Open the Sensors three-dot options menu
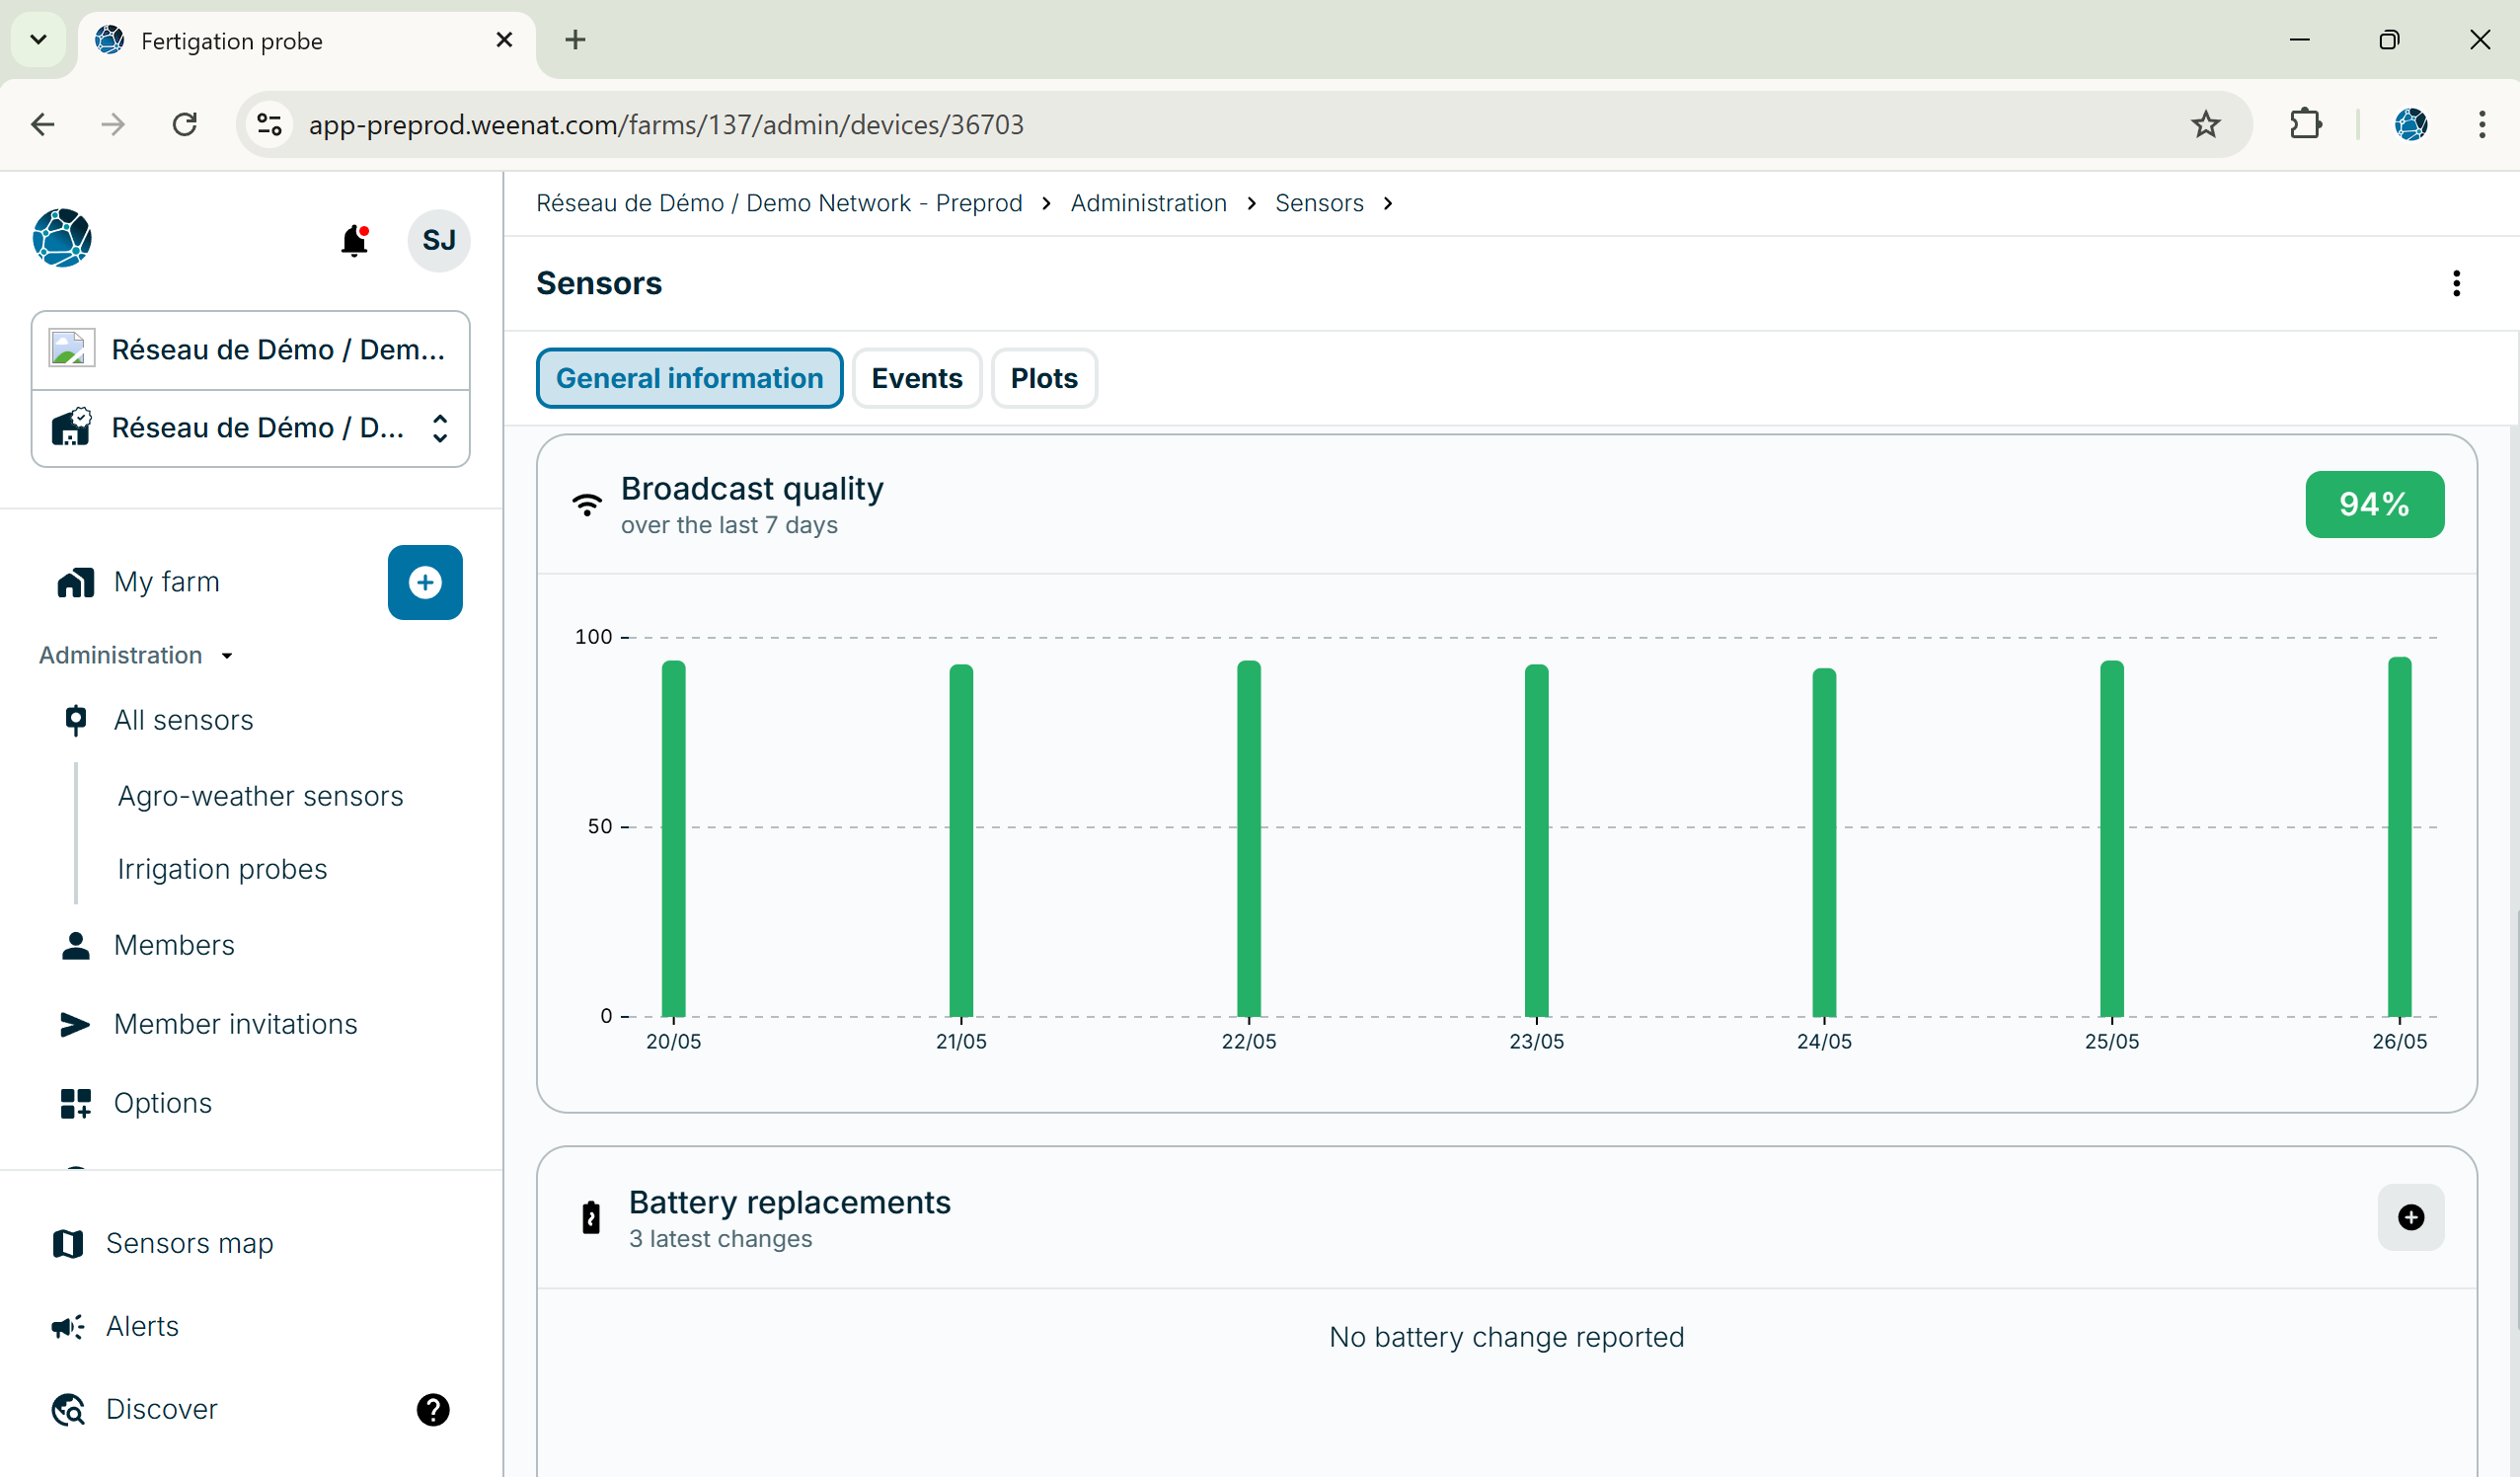 click(x=2456, y=283)
